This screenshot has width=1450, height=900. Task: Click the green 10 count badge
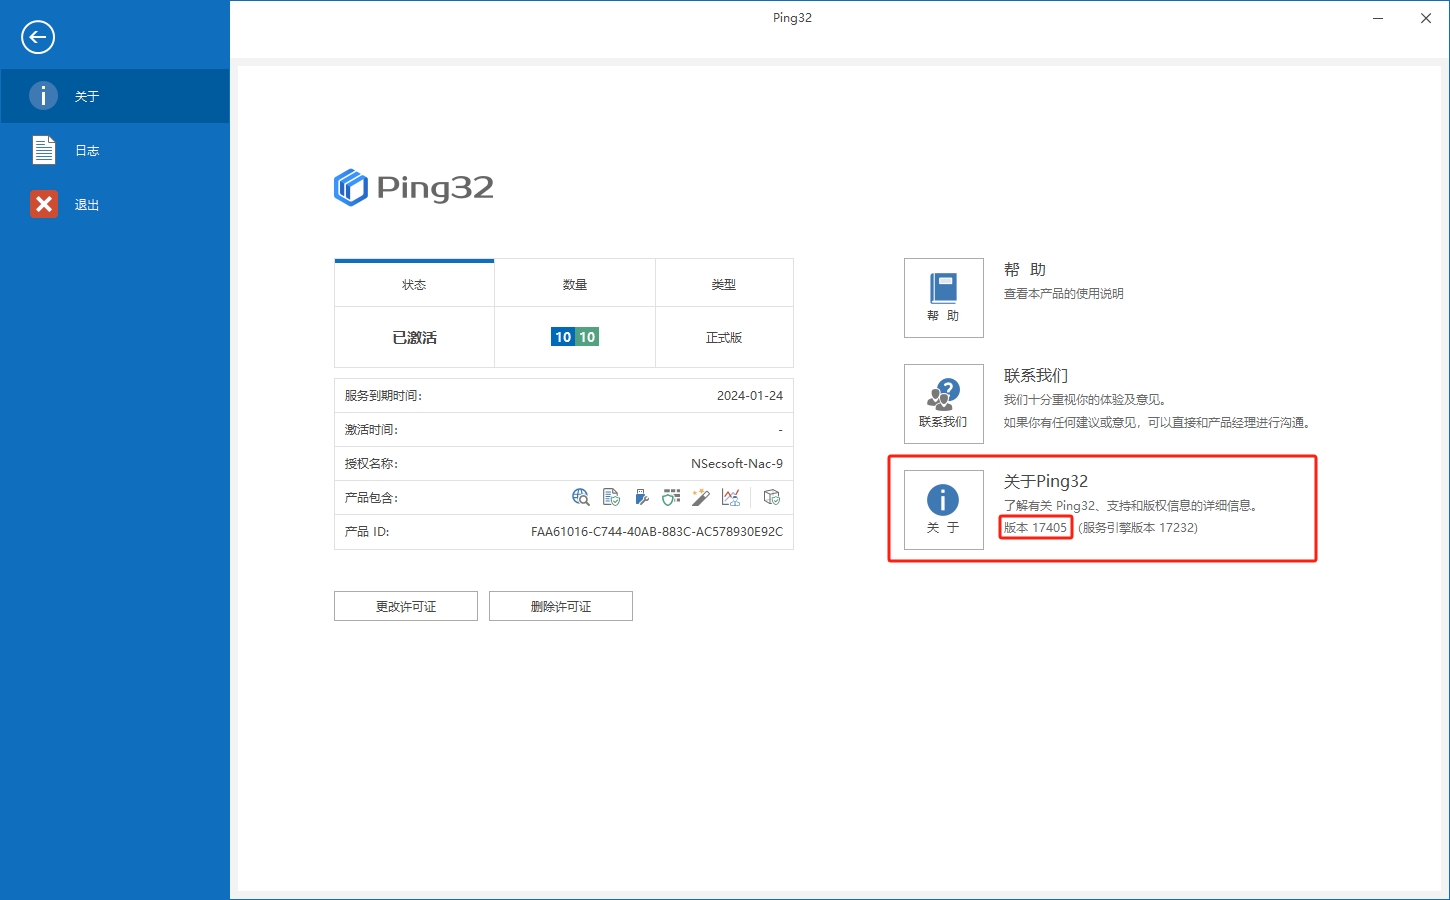(587, 337)
